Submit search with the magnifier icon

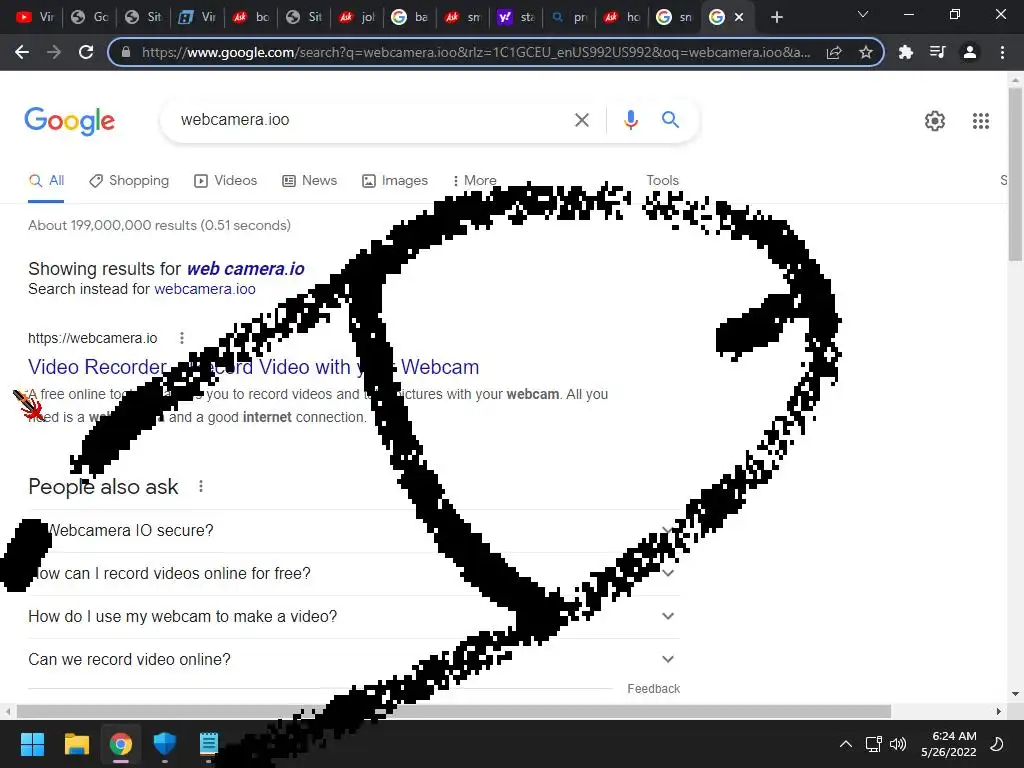tap(670, 120)
